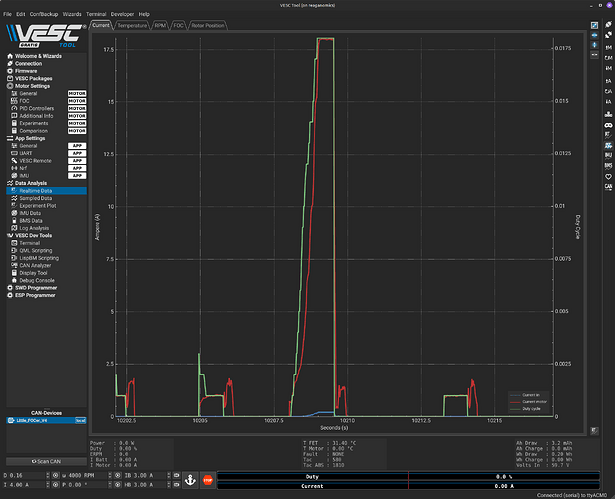The image size is (615, 499).
Task: Toggle RT realtime data streaming icon
Action: click(608, 135)
